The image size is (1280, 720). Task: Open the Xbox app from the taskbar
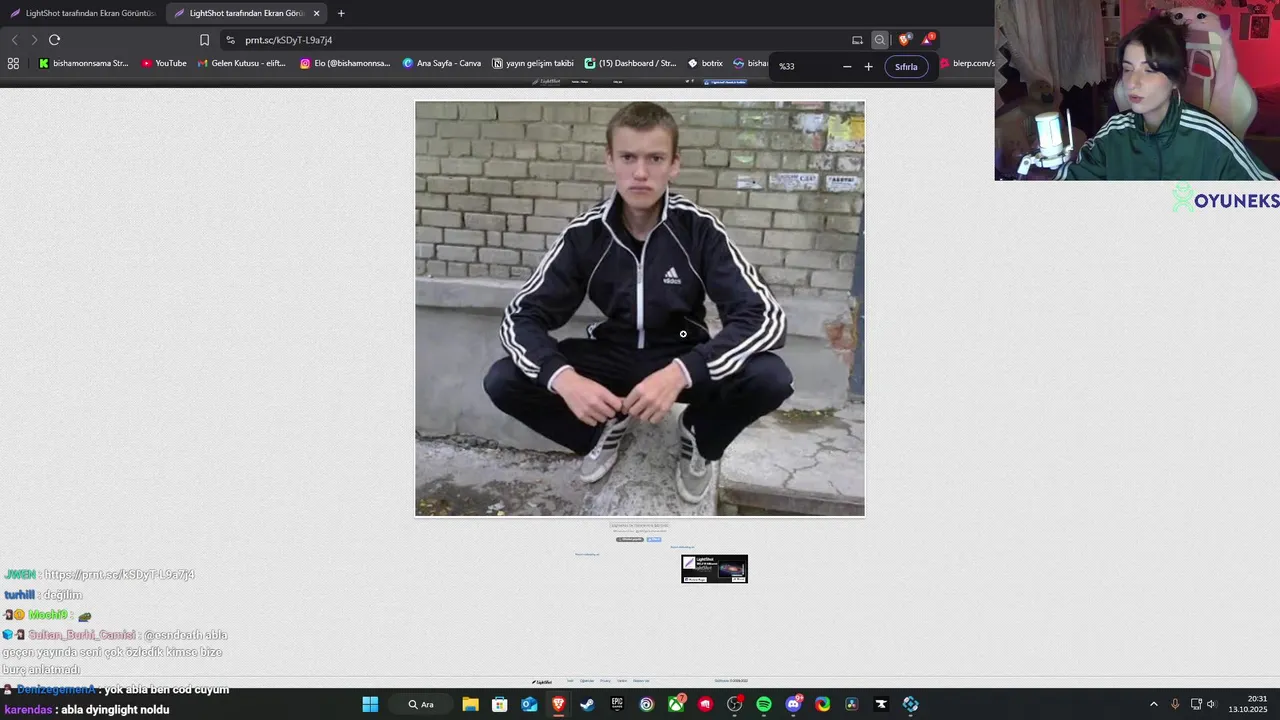point(676,704)
